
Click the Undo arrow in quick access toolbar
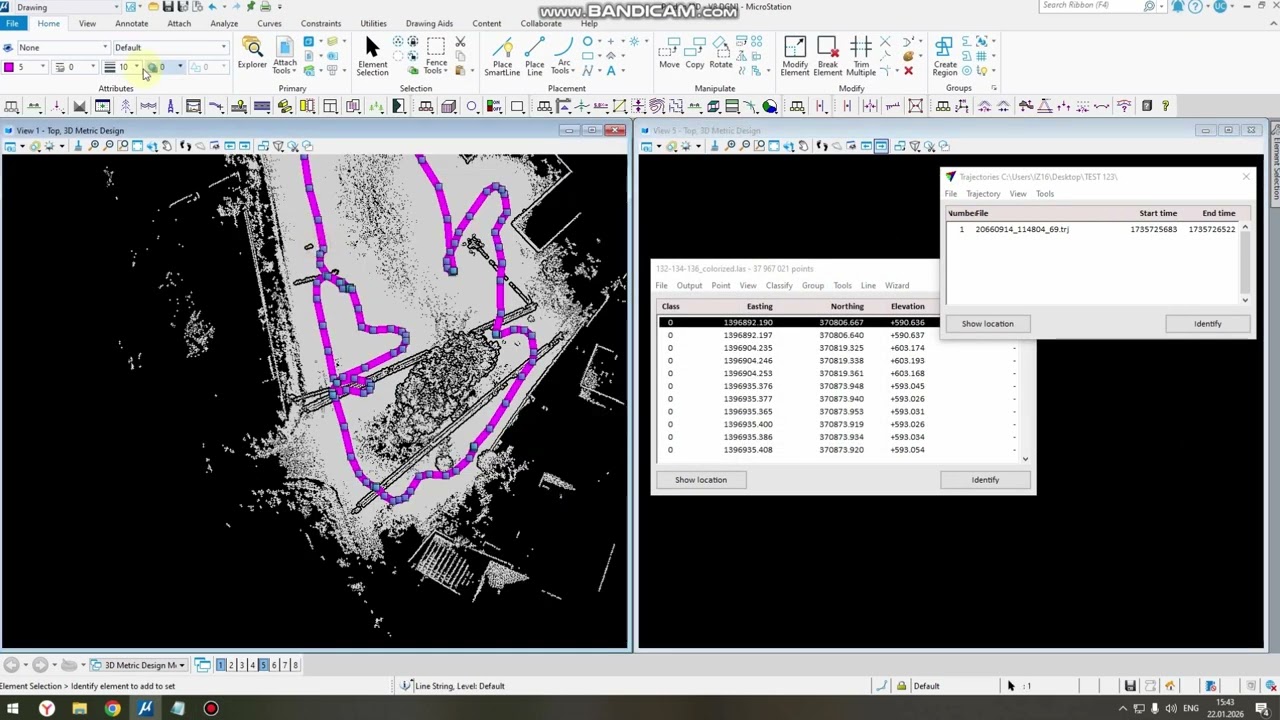[212, 7]
